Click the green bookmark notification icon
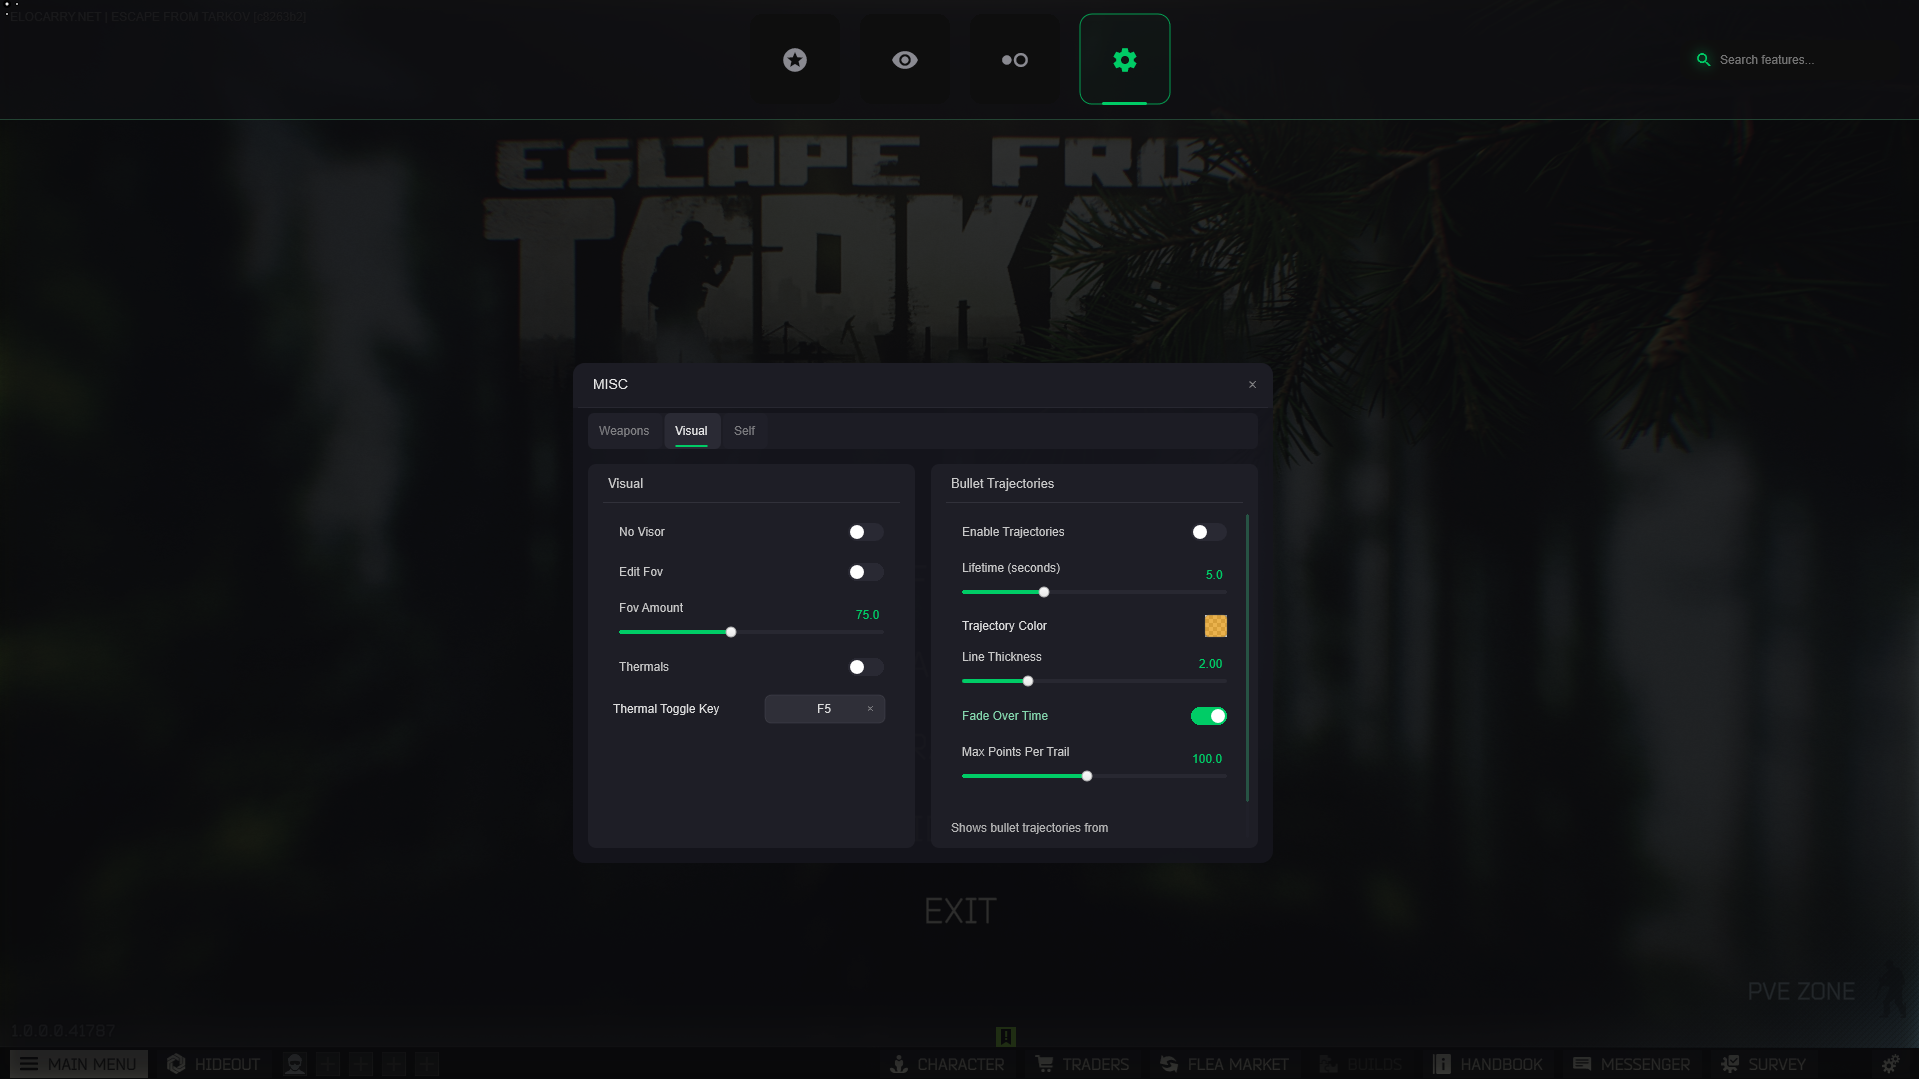 1006,1036
